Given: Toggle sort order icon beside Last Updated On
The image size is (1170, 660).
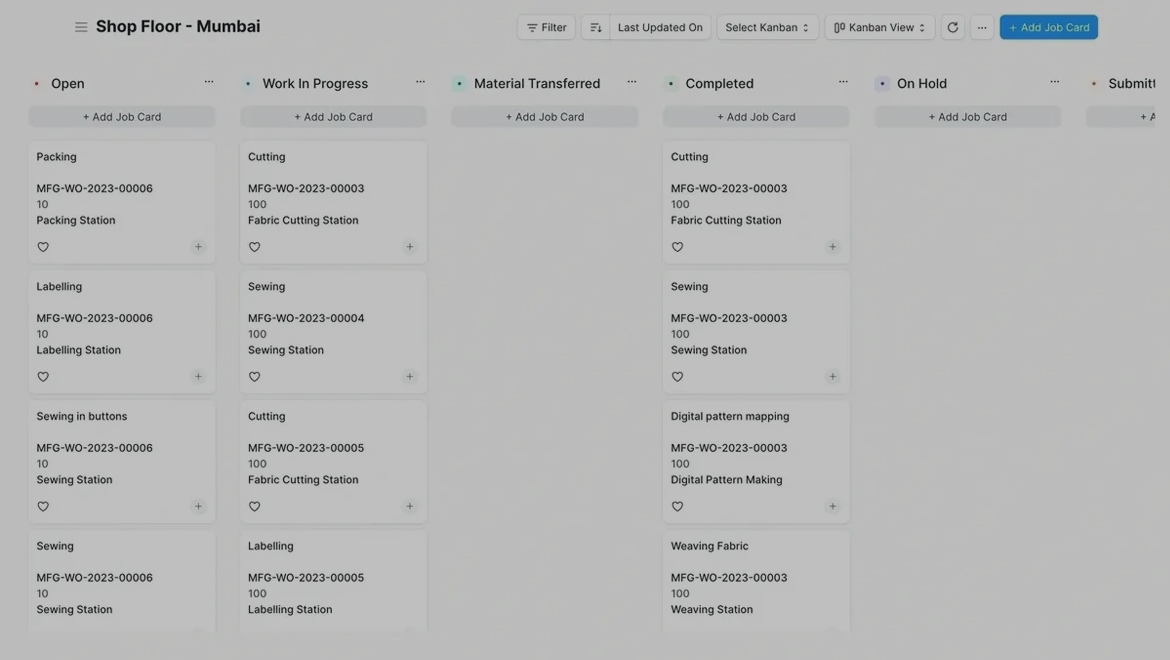Looking at the screenshot, I should tap(596, 27).
